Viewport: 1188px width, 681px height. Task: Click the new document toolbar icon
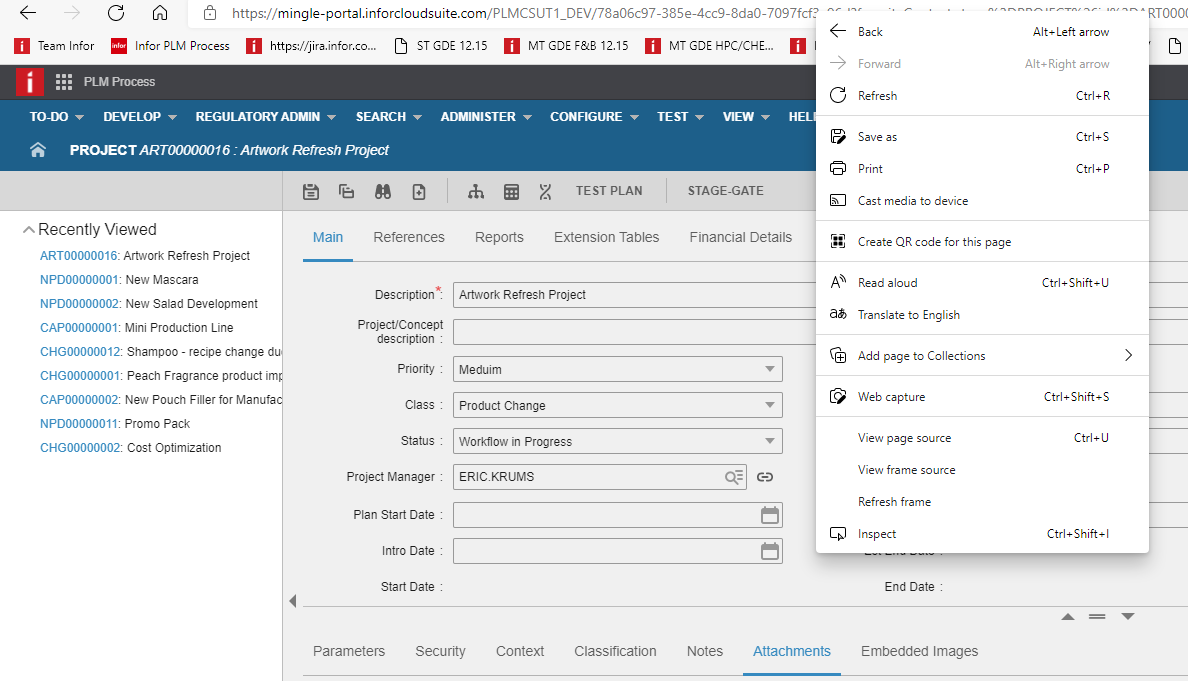click(419, 190)
